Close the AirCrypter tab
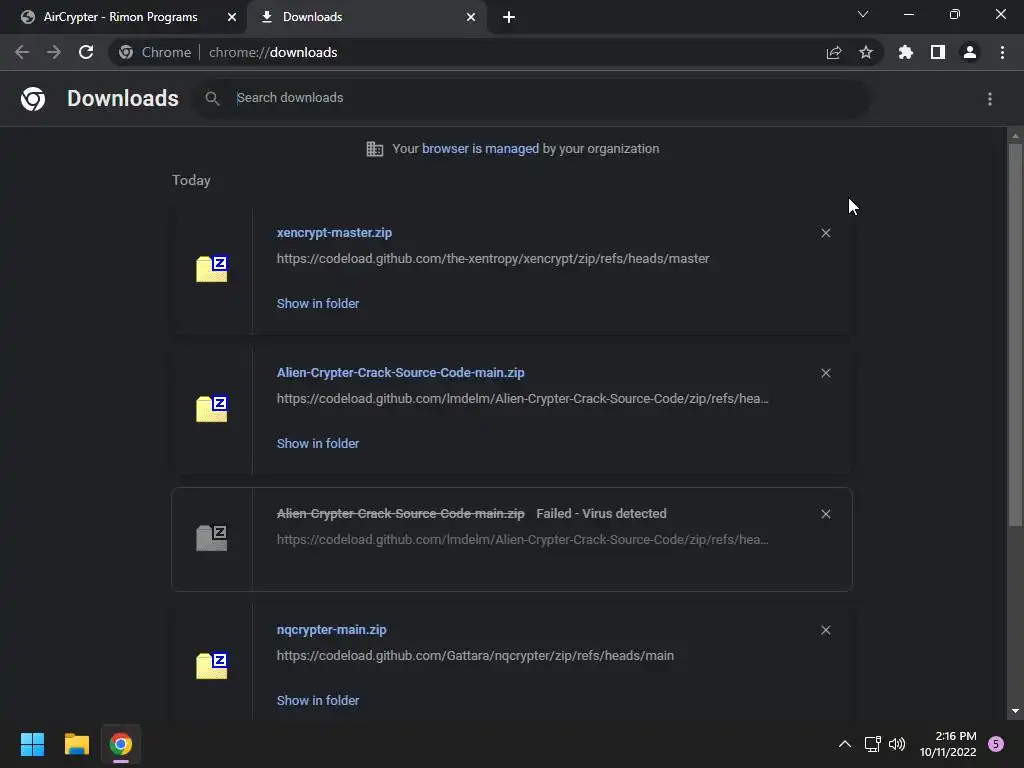This screenshot has height=768, width=1024. coord(232,17)
